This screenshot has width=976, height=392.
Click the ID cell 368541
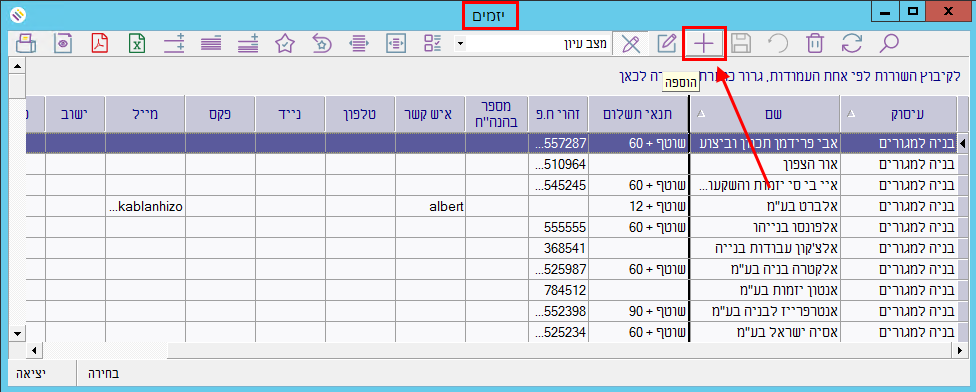coord(558,248)
